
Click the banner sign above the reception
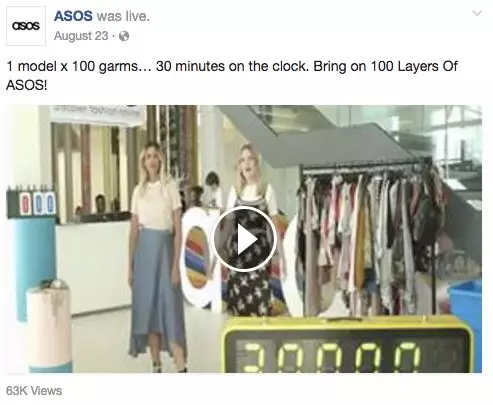pyautogui.click(x=97, y=115)
